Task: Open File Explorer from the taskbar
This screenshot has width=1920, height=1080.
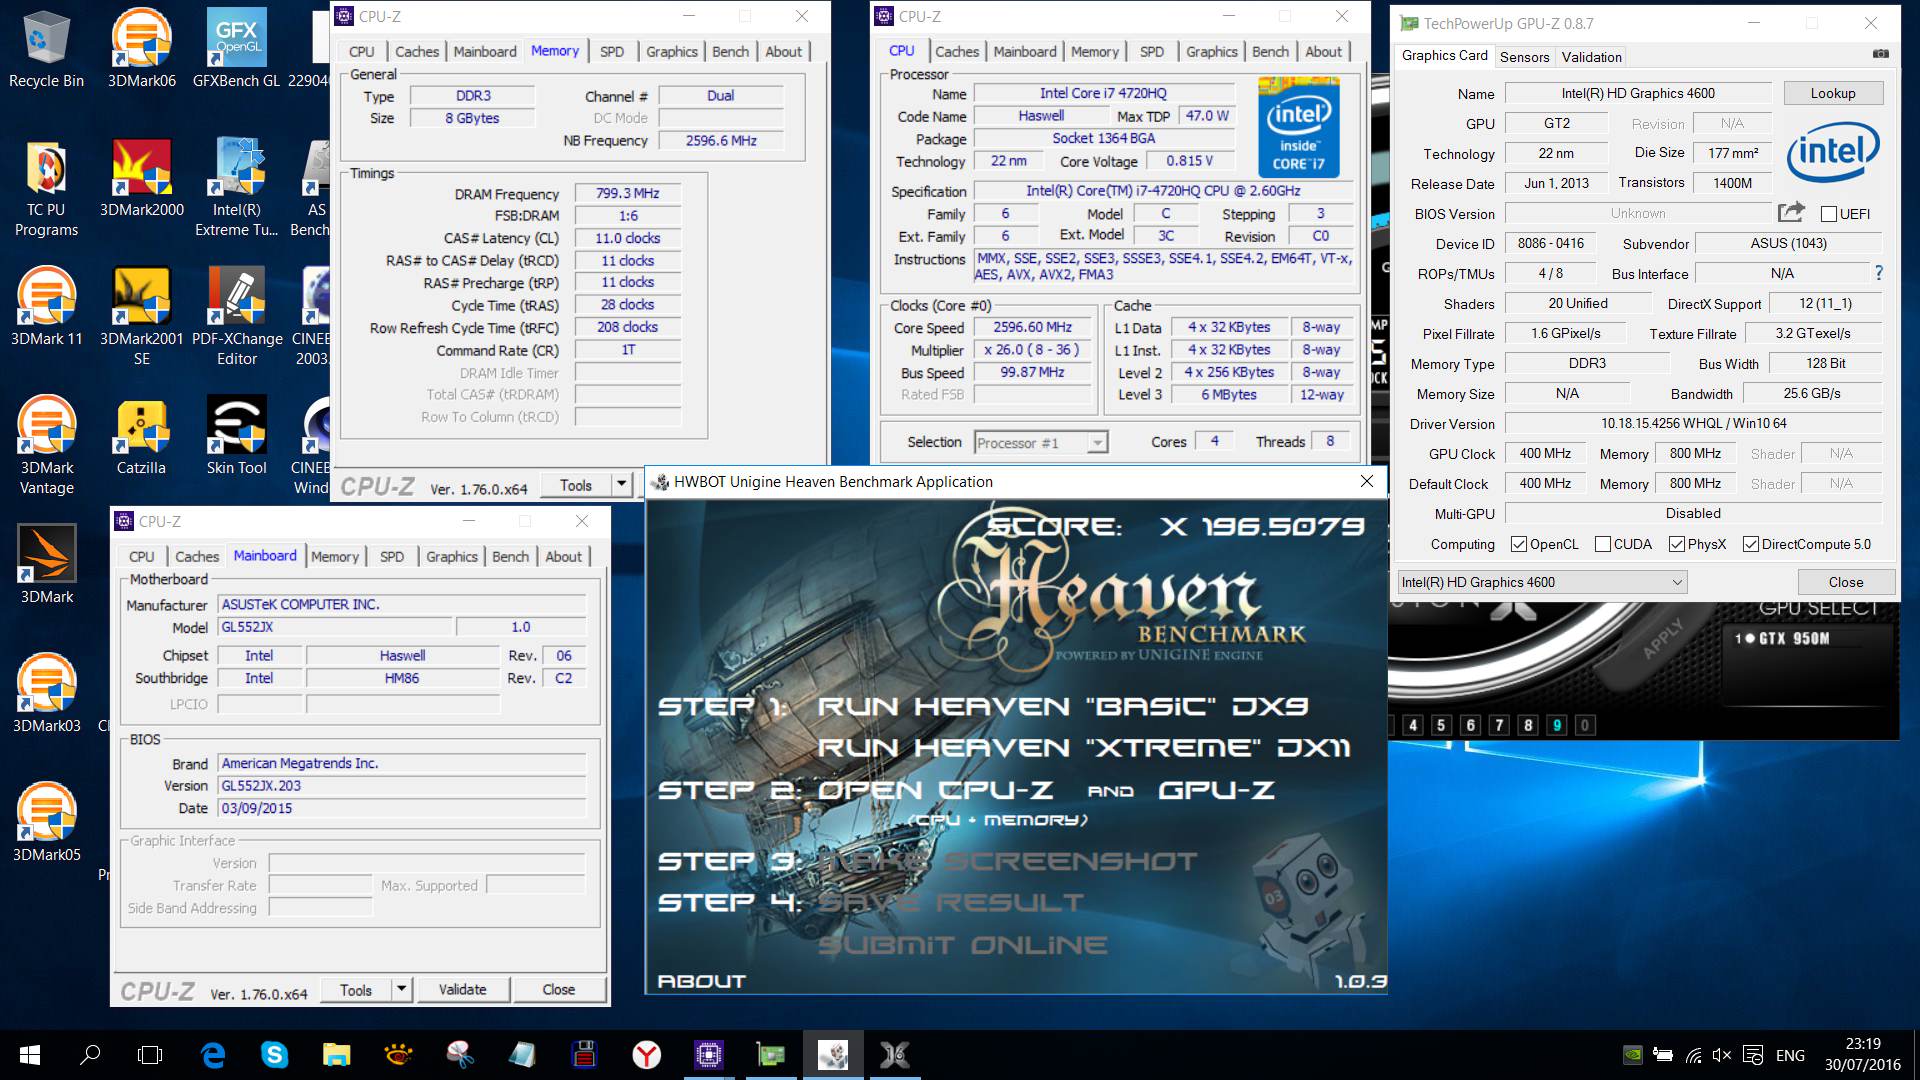Action: 336,1055
